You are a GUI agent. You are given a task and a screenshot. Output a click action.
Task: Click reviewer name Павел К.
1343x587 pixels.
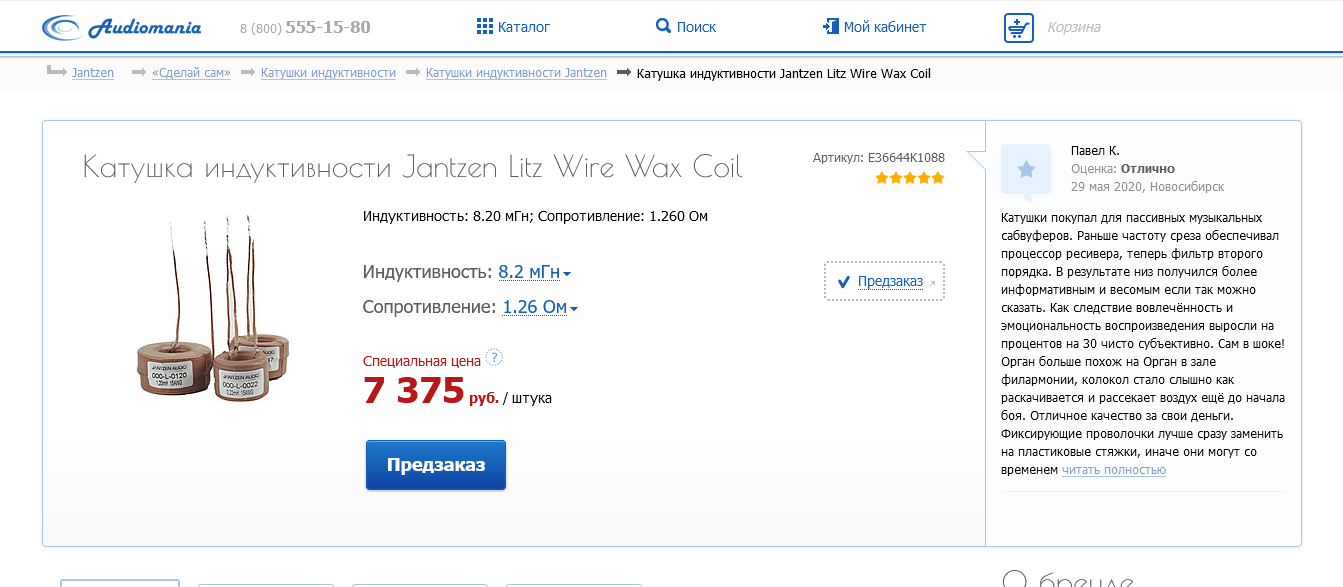[x=1095, y=150]
